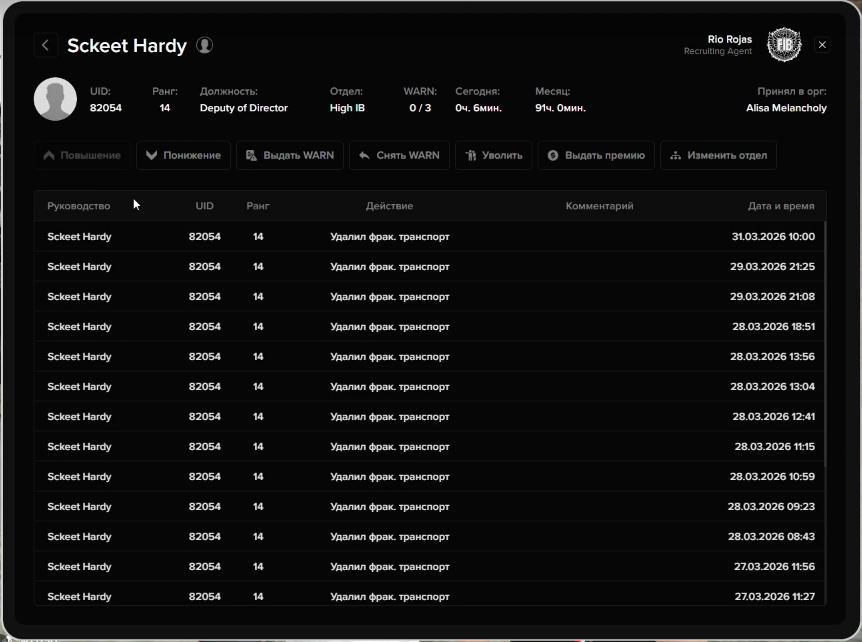Remove a warning with Снять WARN

pos(399,155)
